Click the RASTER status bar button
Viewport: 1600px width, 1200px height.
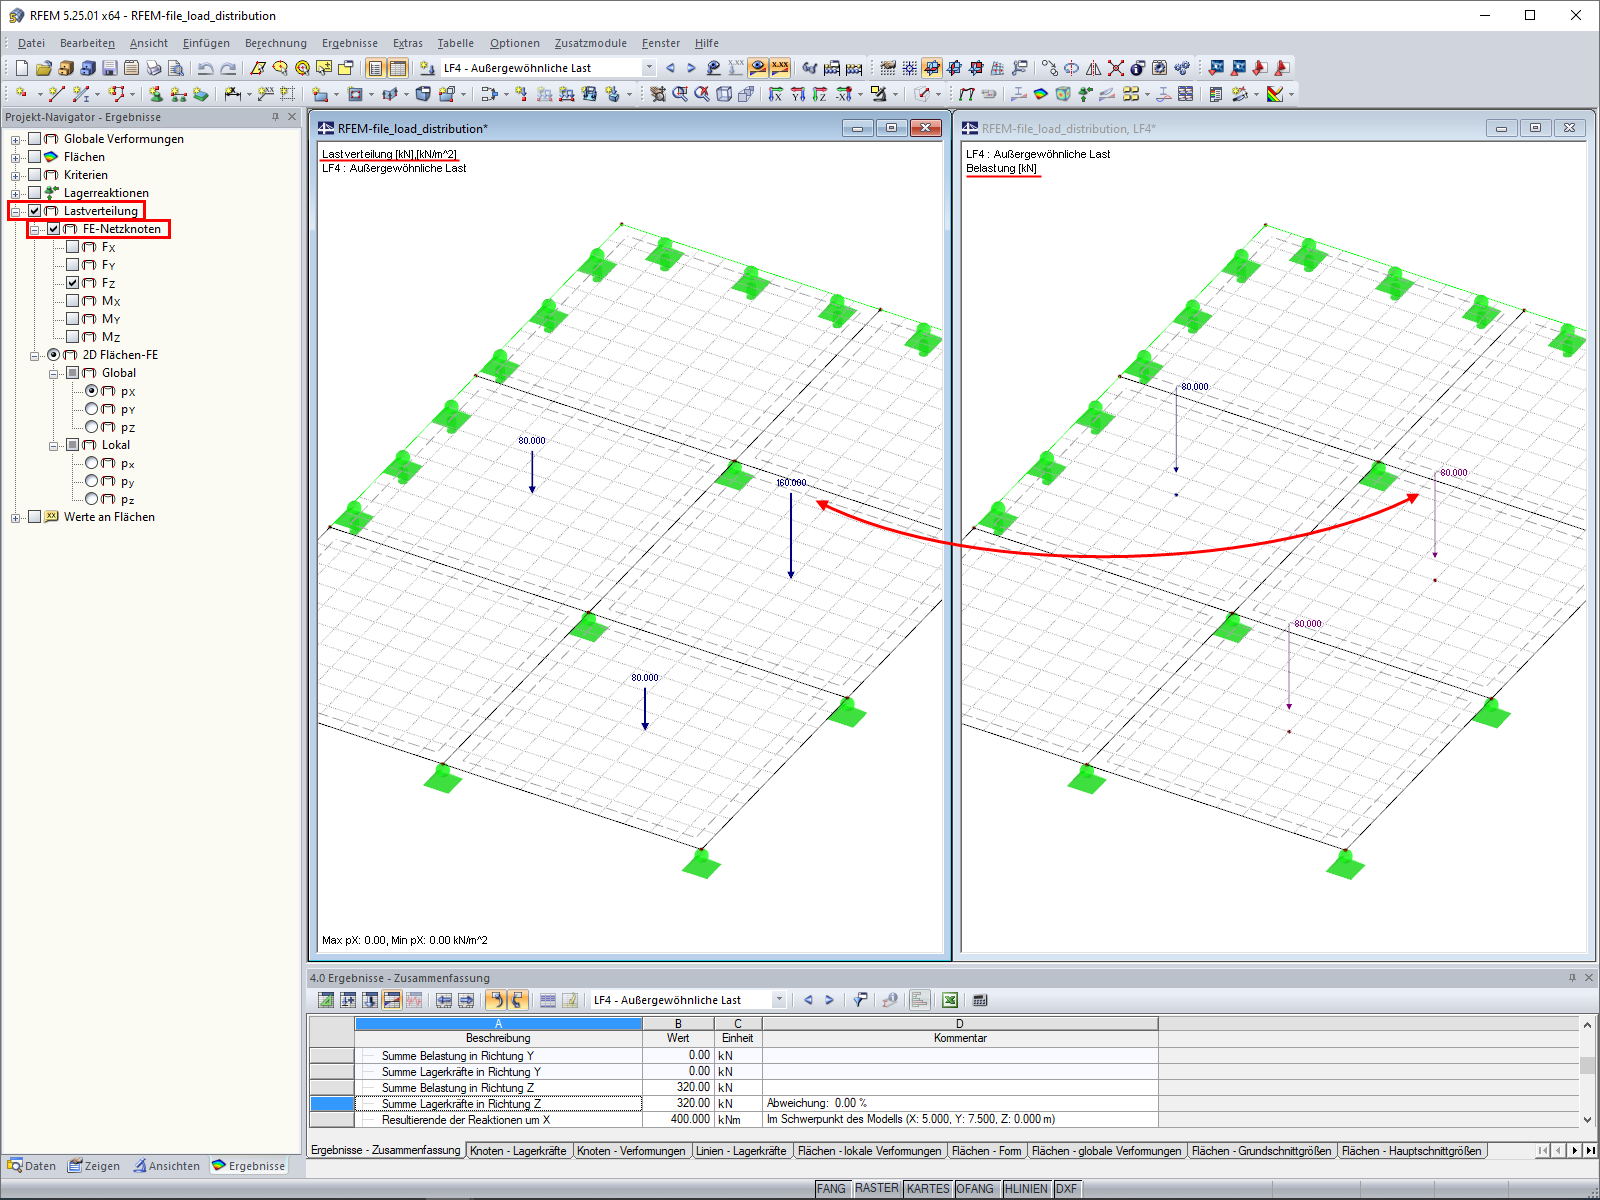click(x=876, y=1188)
